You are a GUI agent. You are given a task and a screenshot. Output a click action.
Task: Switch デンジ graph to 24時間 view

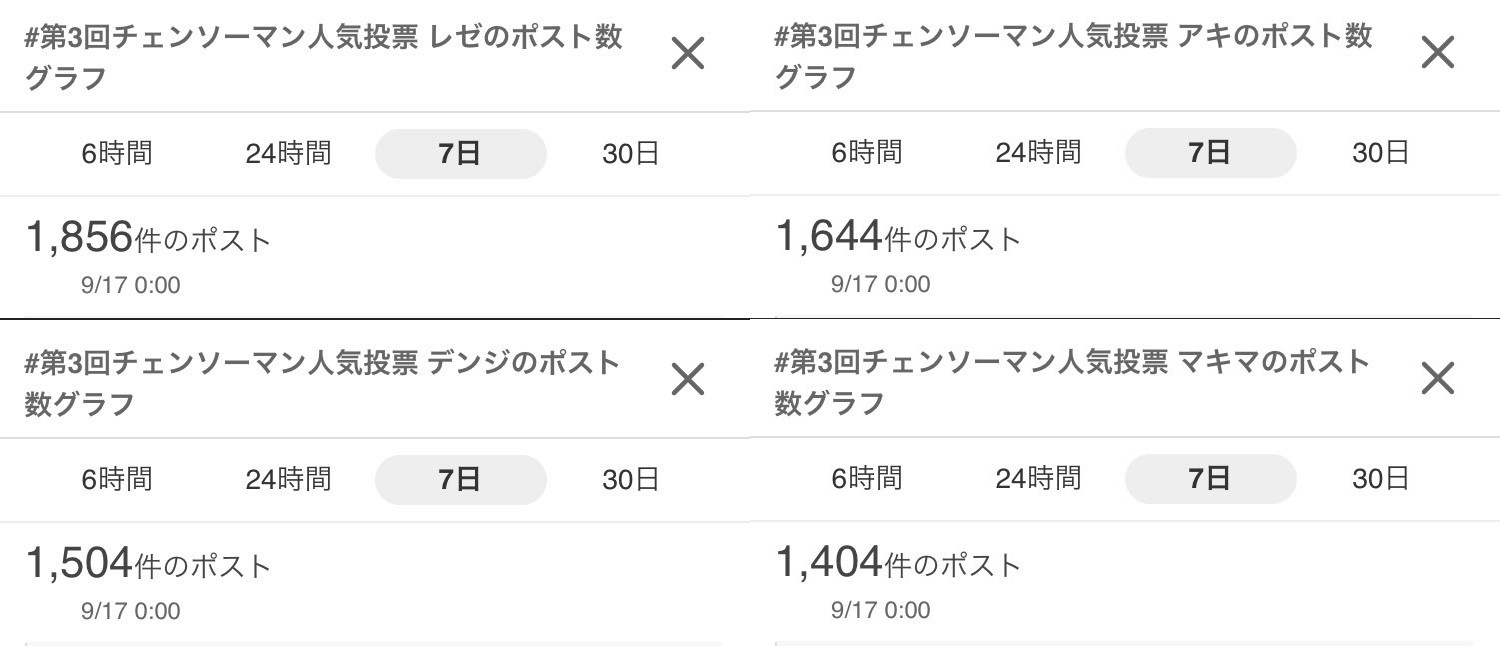tap(288, 480)
